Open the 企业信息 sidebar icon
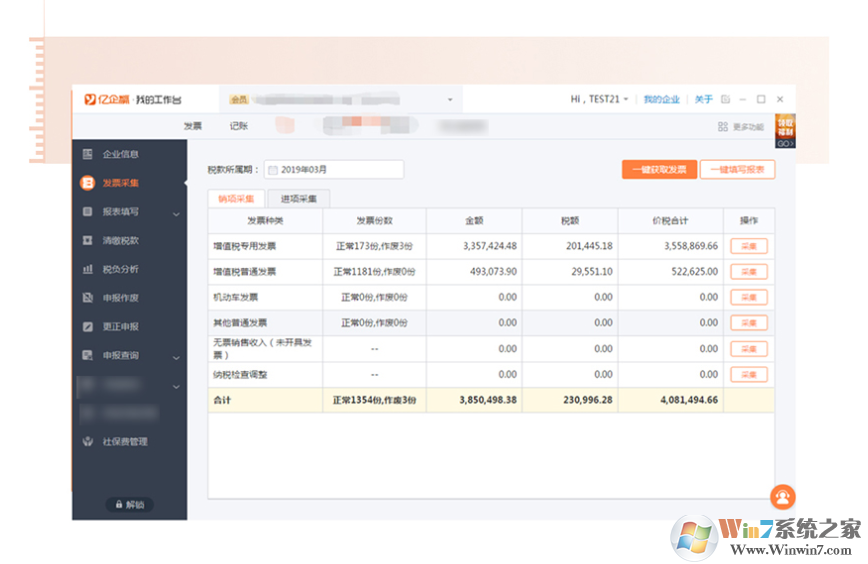868x564 pixels. pos(87,154)
